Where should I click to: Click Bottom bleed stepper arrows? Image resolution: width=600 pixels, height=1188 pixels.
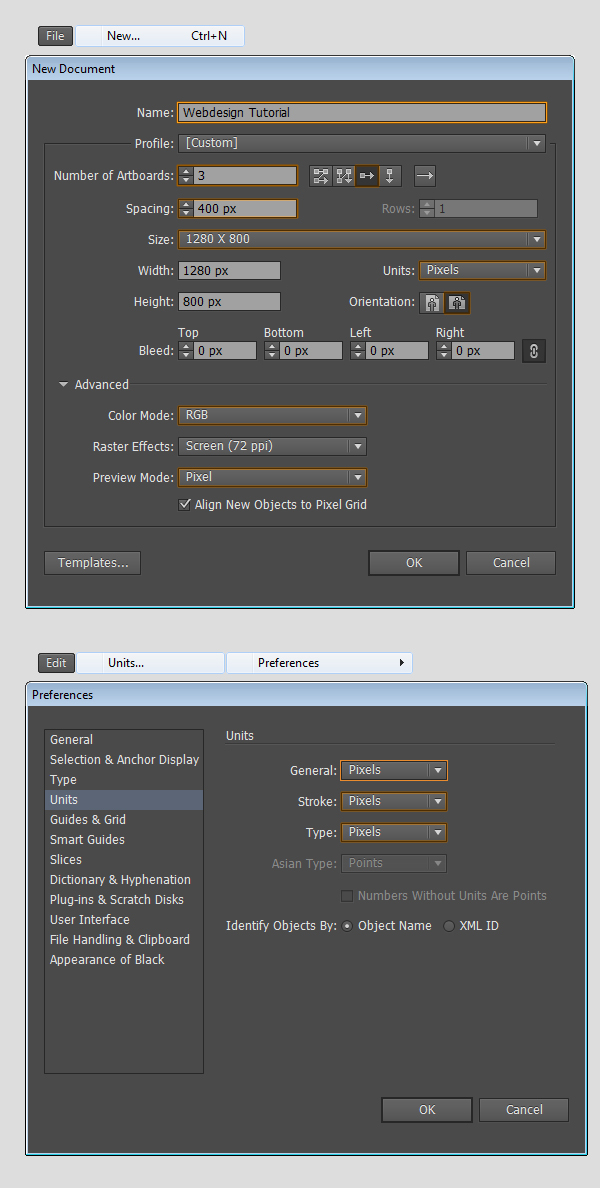point(271,351)
